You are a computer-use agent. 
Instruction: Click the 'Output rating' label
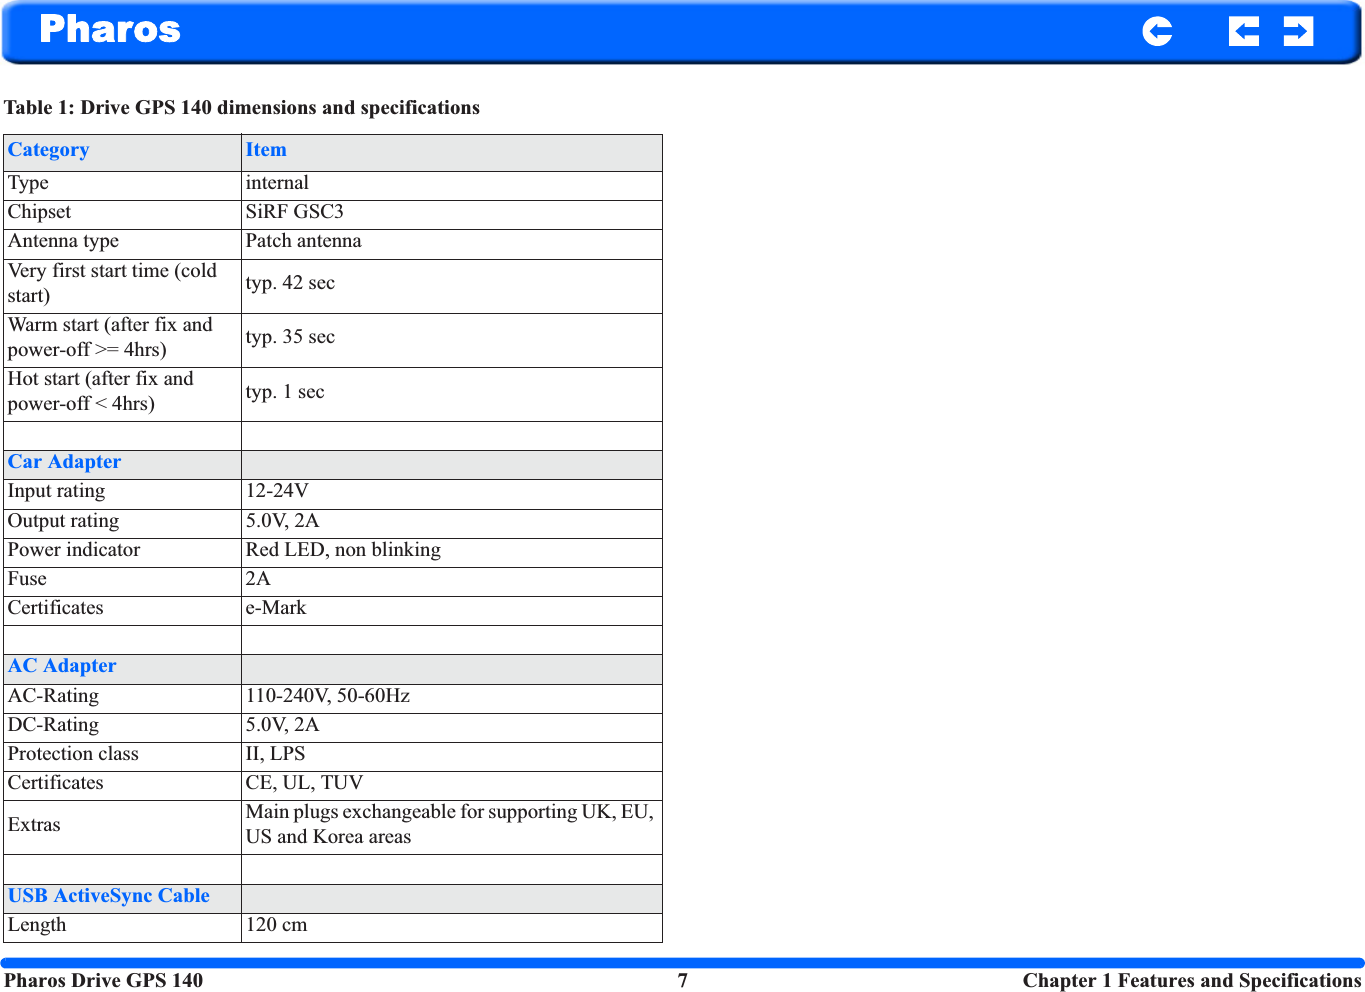pos(63,521)
